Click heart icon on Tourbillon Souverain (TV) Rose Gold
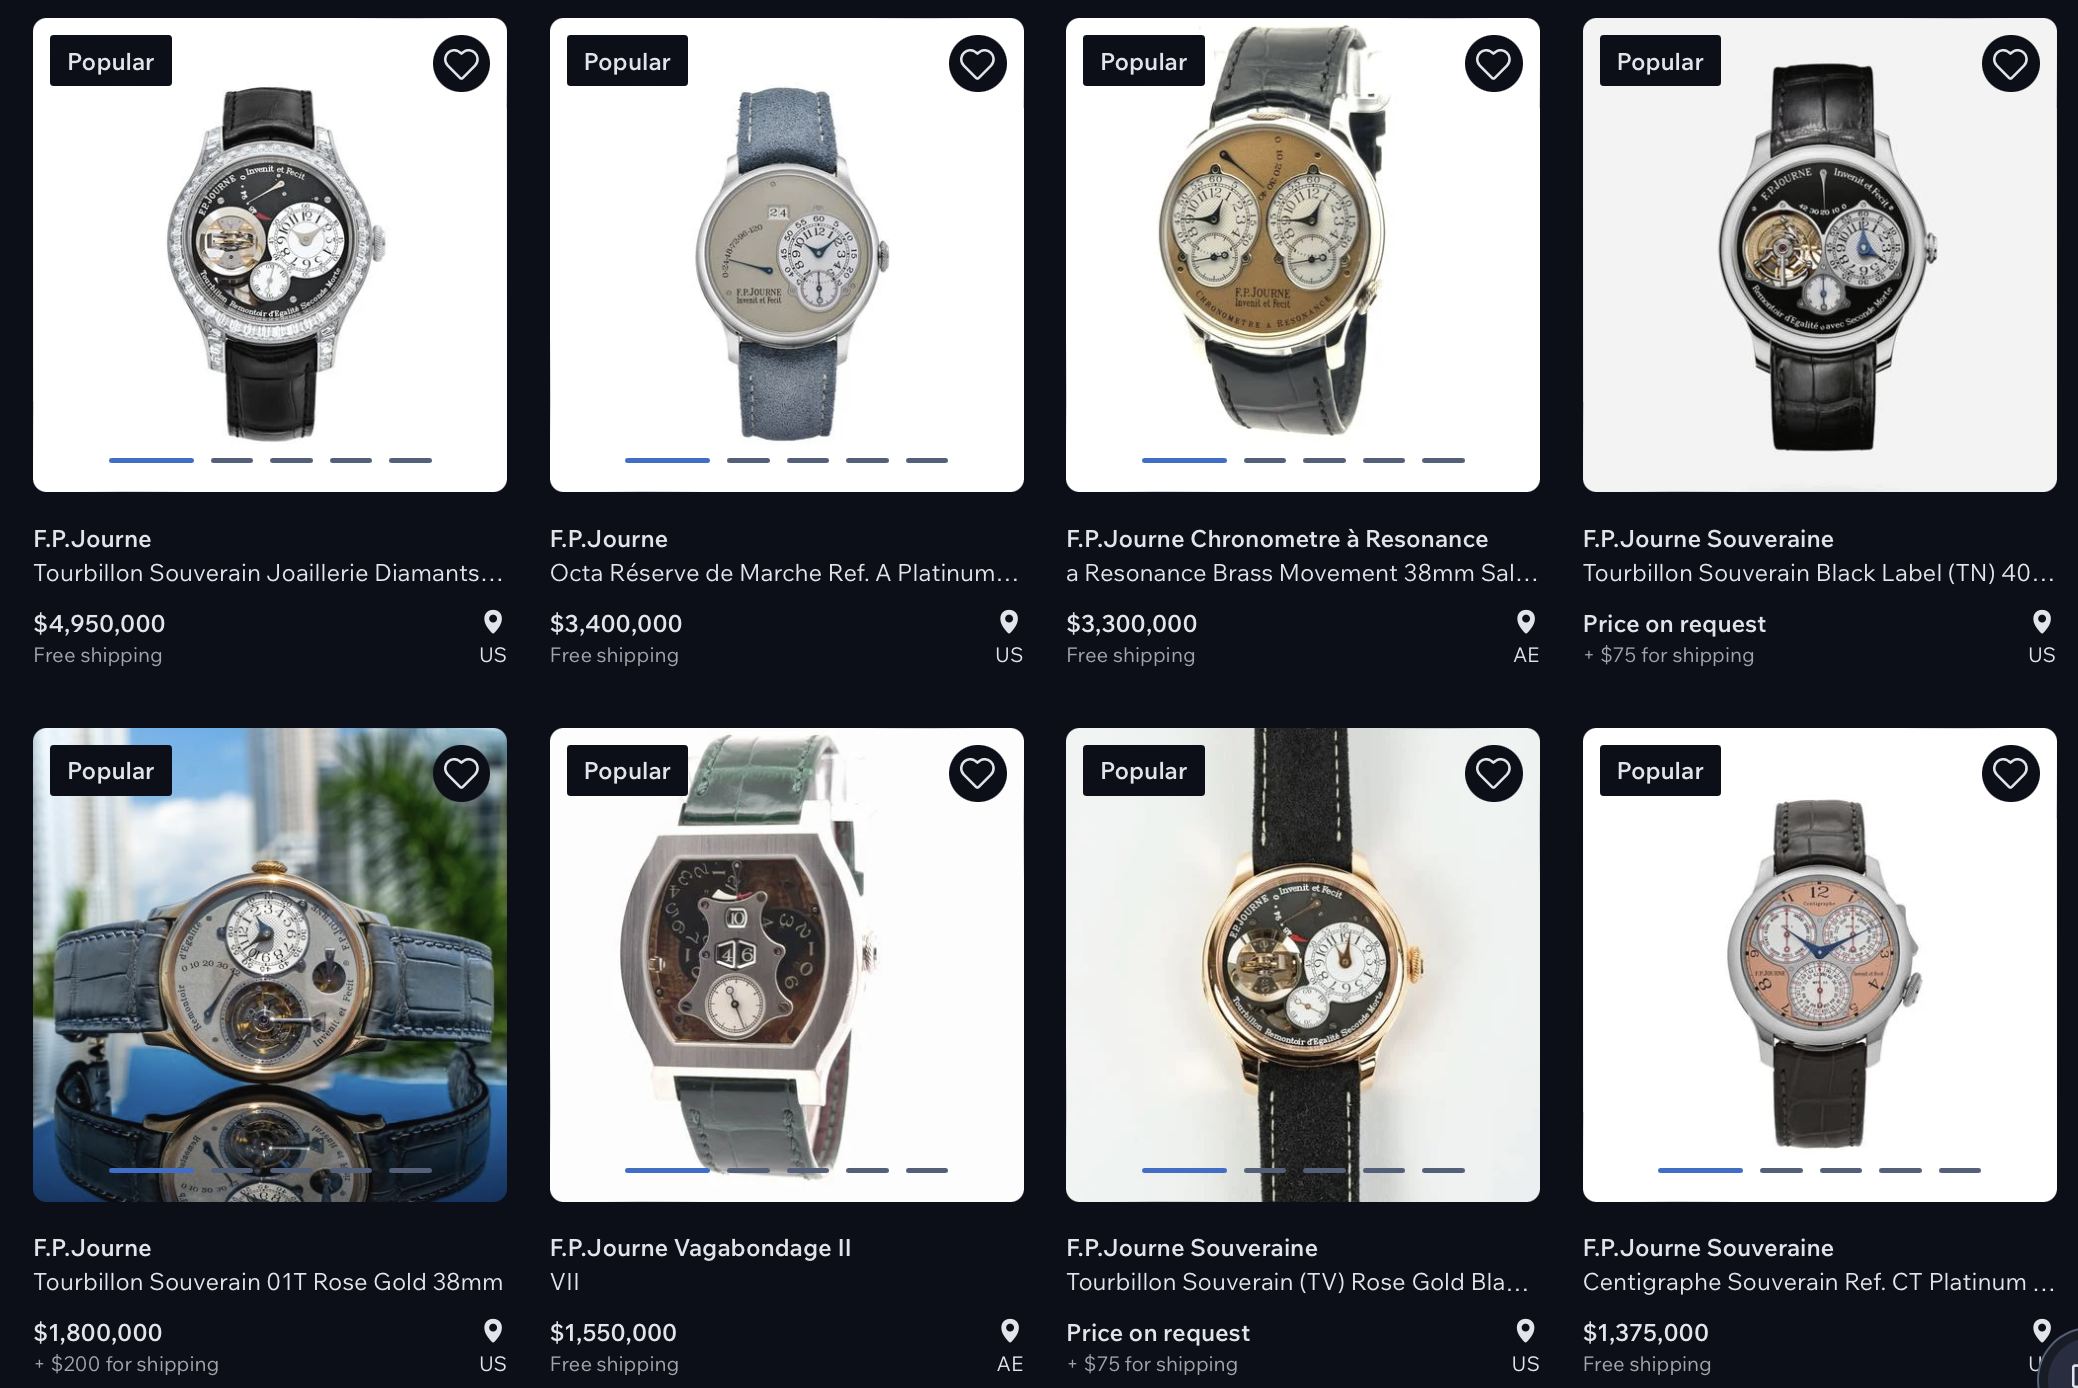This screenshot has width=2078, height=1388. tap(1493, 773)
